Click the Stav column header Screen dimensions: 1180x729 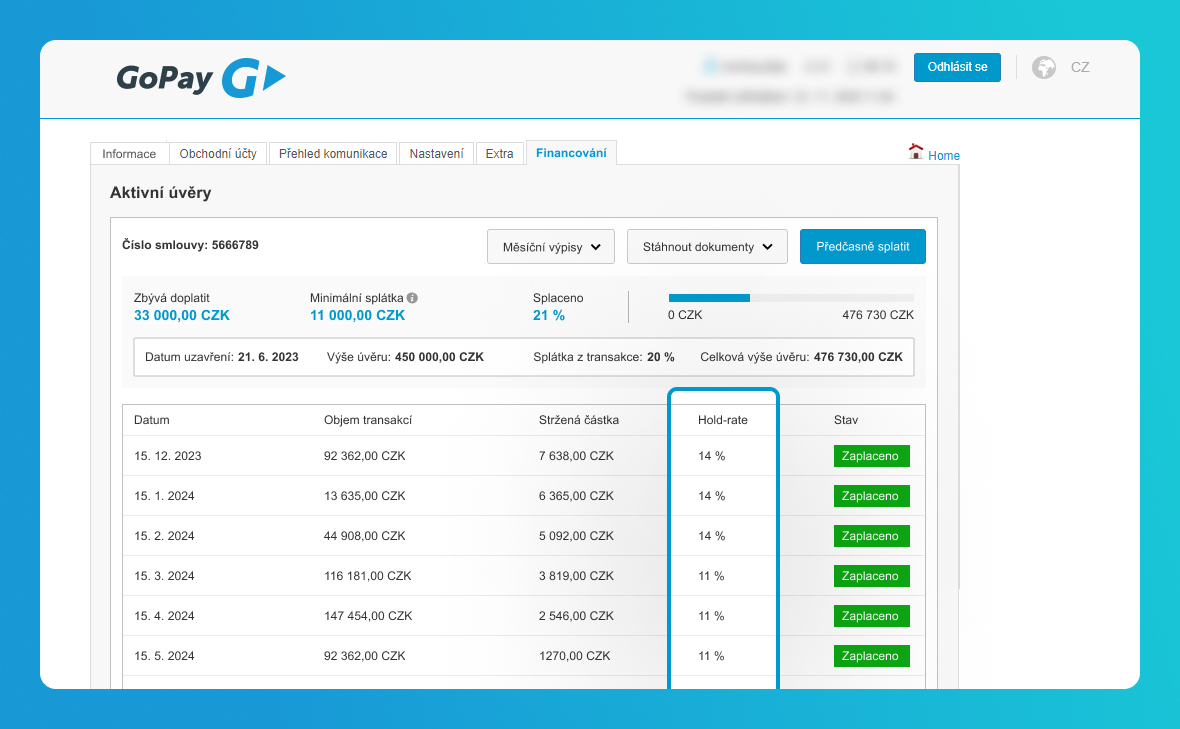pos(846,420)
